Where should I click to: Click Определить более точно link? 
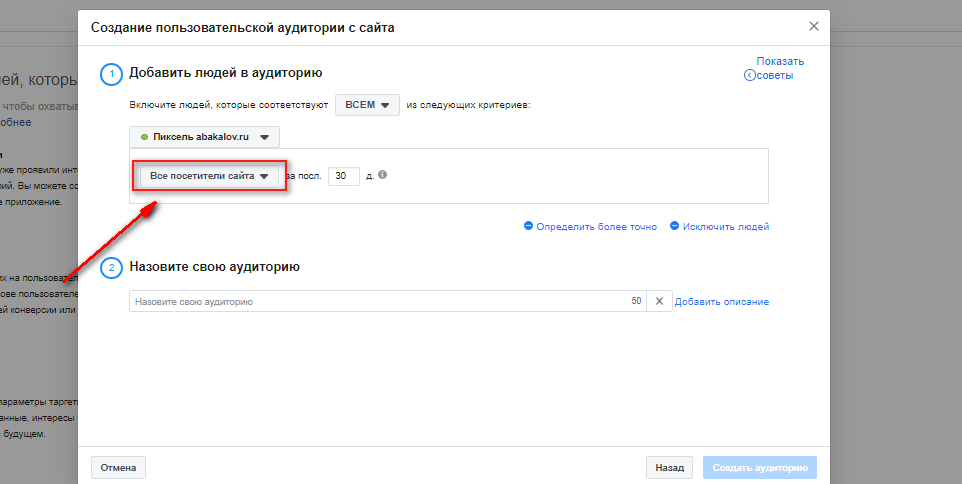tap(596, 226)
